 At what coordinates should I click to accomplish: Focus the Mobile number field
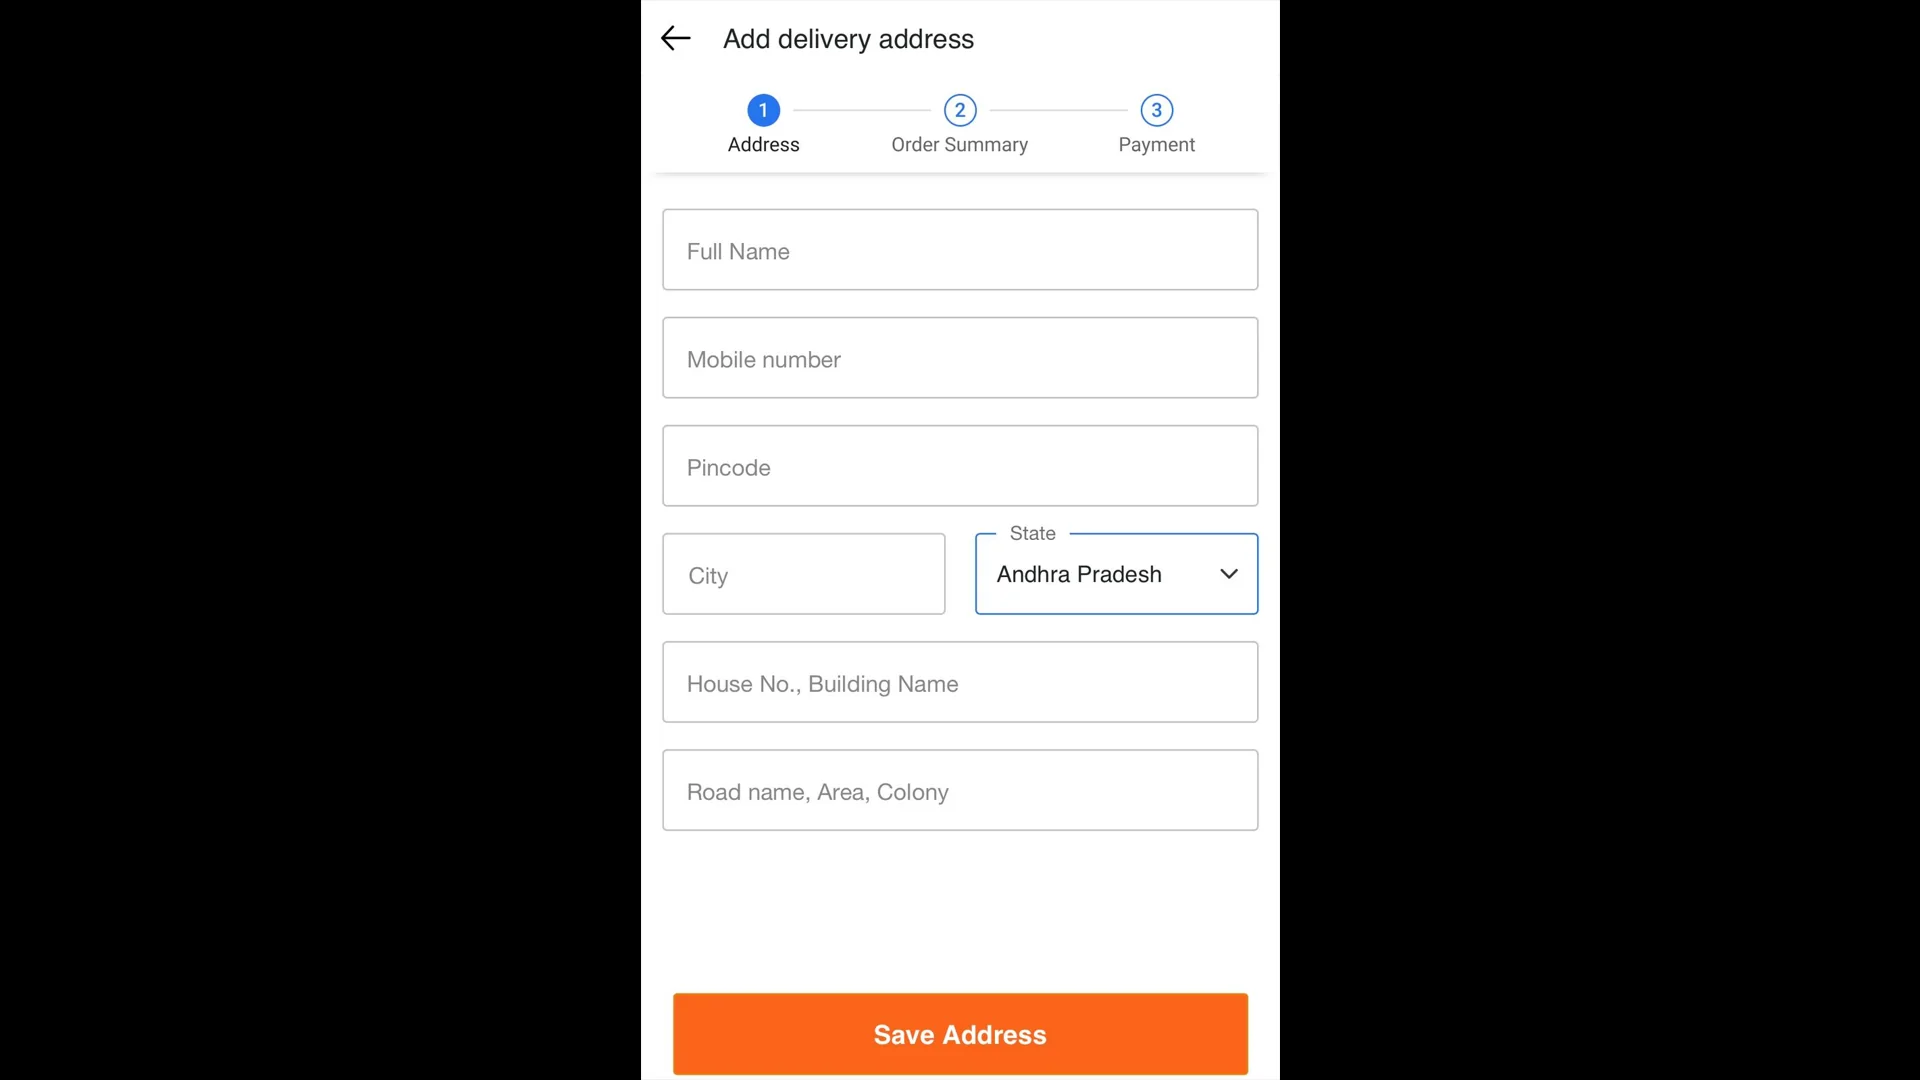point(960,358)
